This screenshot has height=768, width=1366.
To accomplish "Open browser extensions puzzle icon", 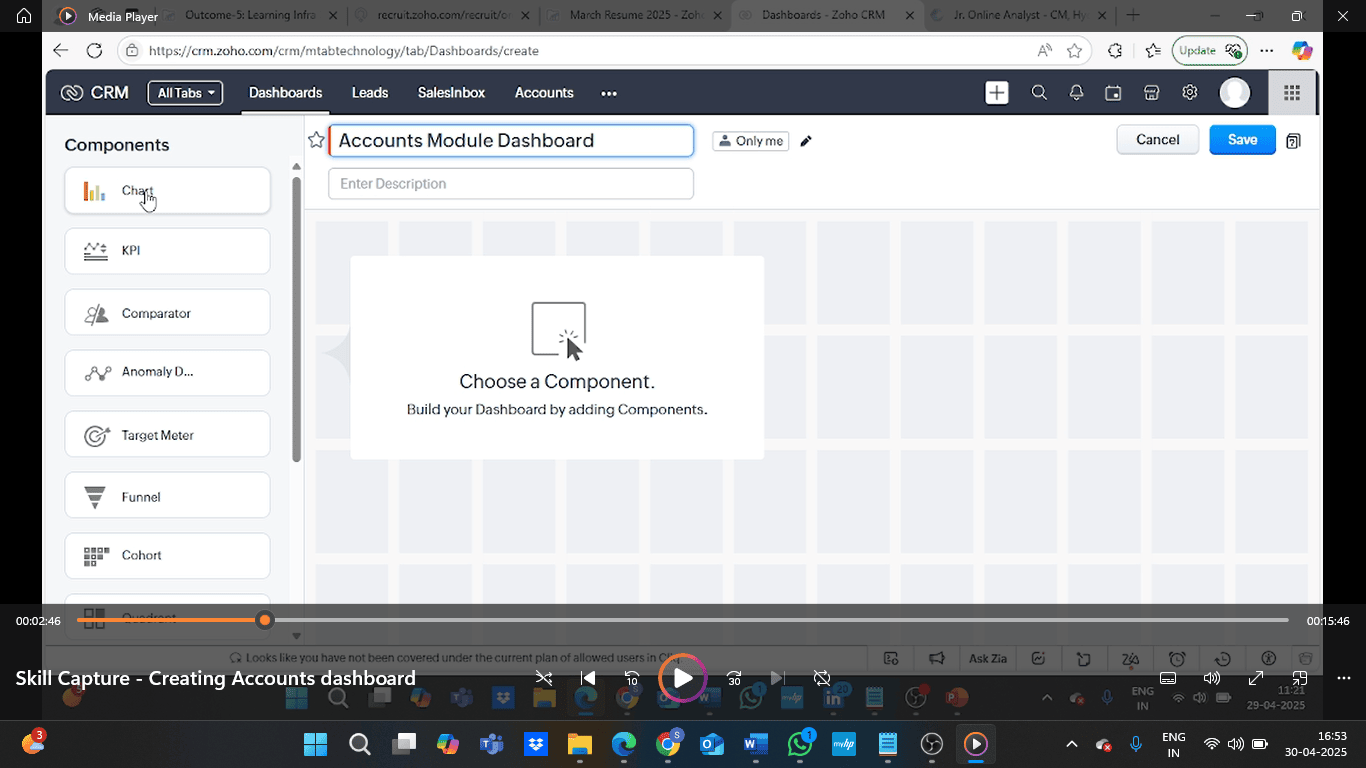I will pyautogui.click(x=1114, y=51).
